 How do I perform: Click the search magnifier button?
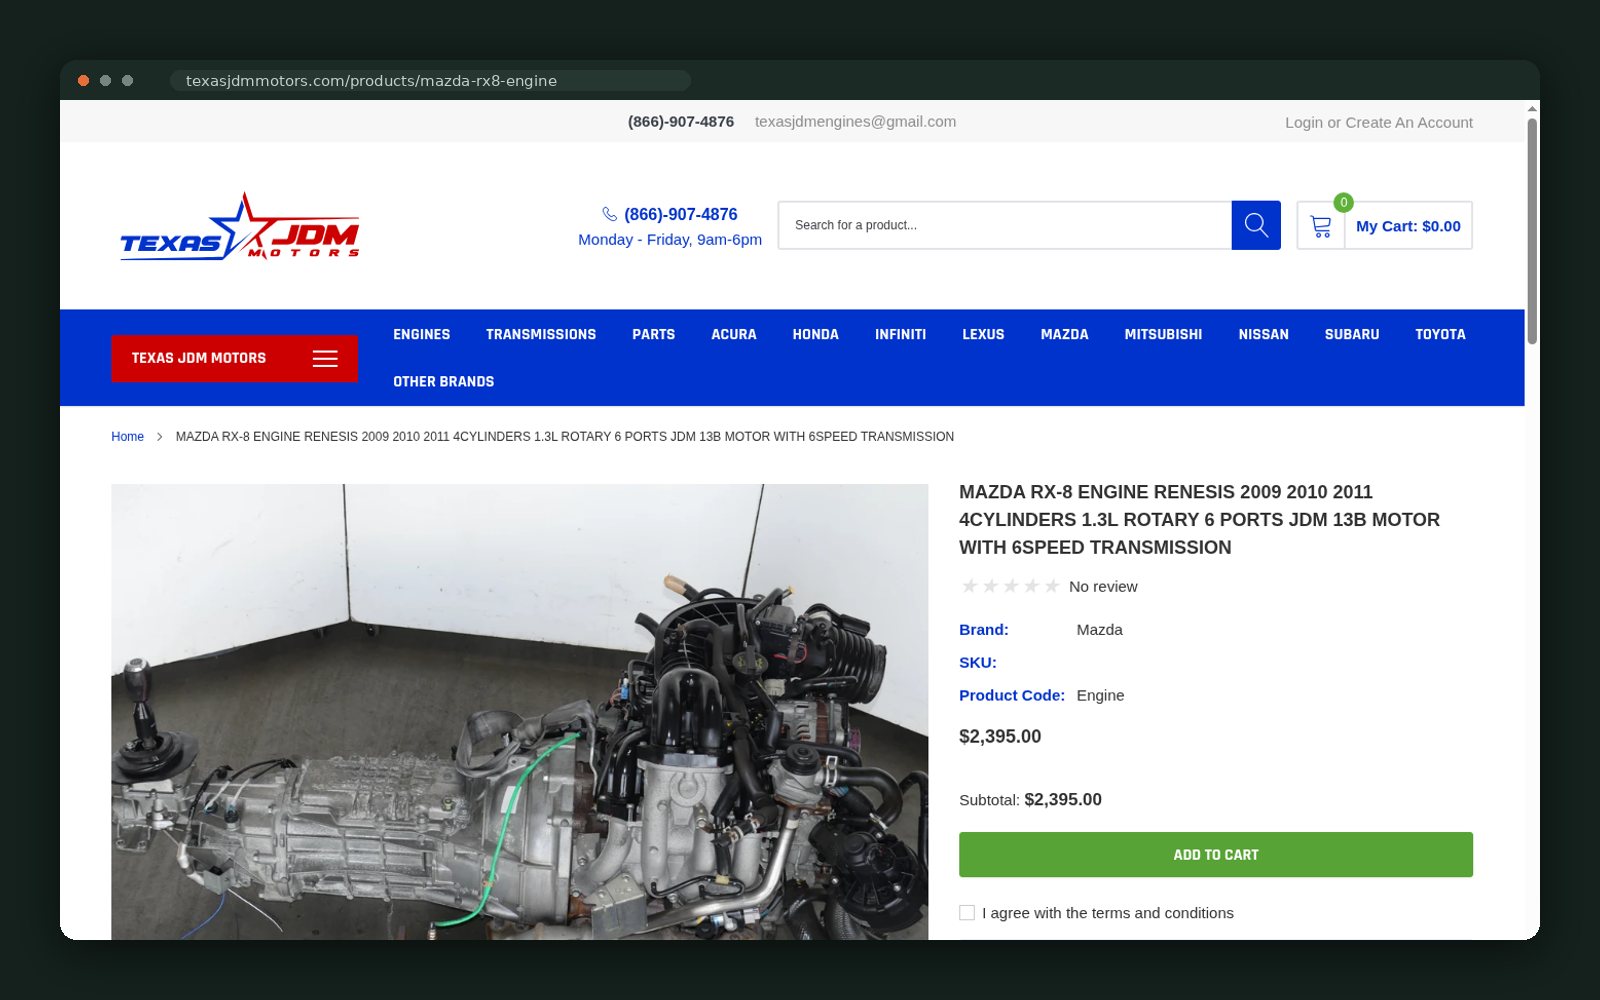tap(1256, 225)
